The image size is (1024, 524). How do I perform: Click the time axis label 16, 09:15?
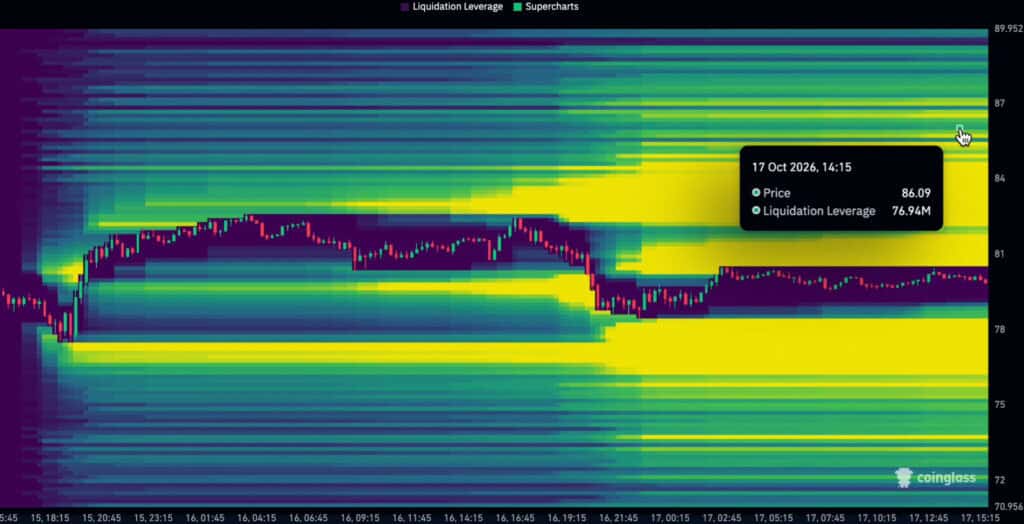pos(360,517)
